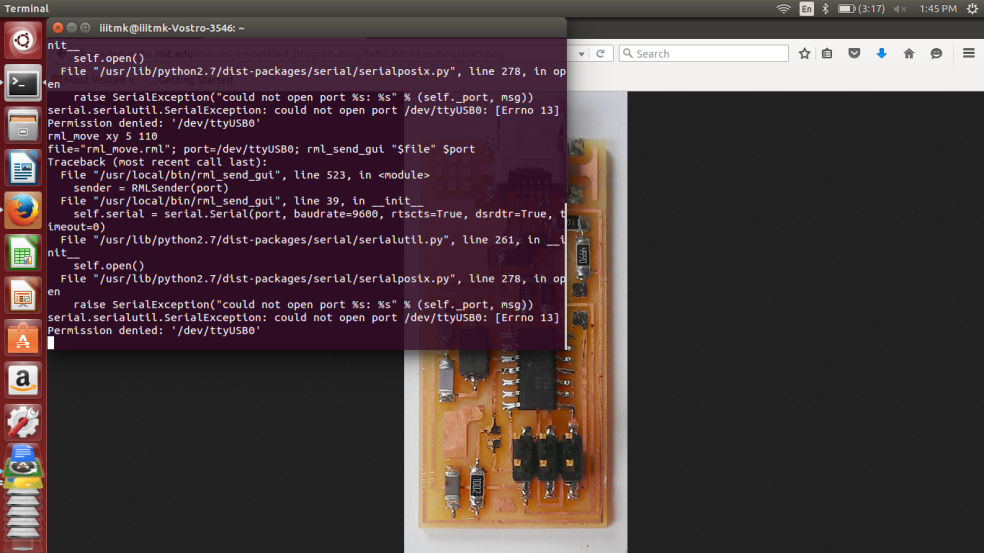Click 'sender = RMLSender(port)' line
The image size is (984, 553).
point(151,188)
